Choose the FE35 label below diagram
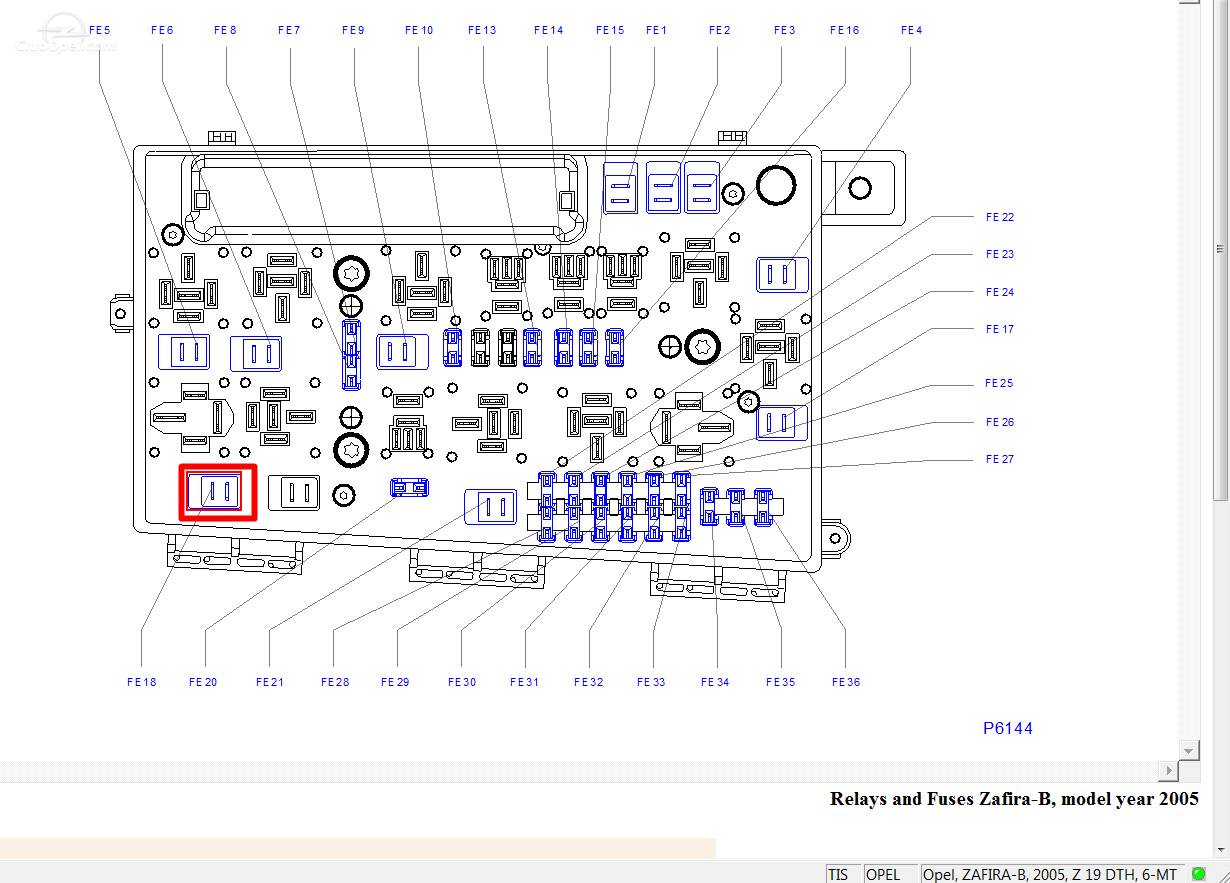Viewport: 1230px width, 883px height. click(781, 682)
